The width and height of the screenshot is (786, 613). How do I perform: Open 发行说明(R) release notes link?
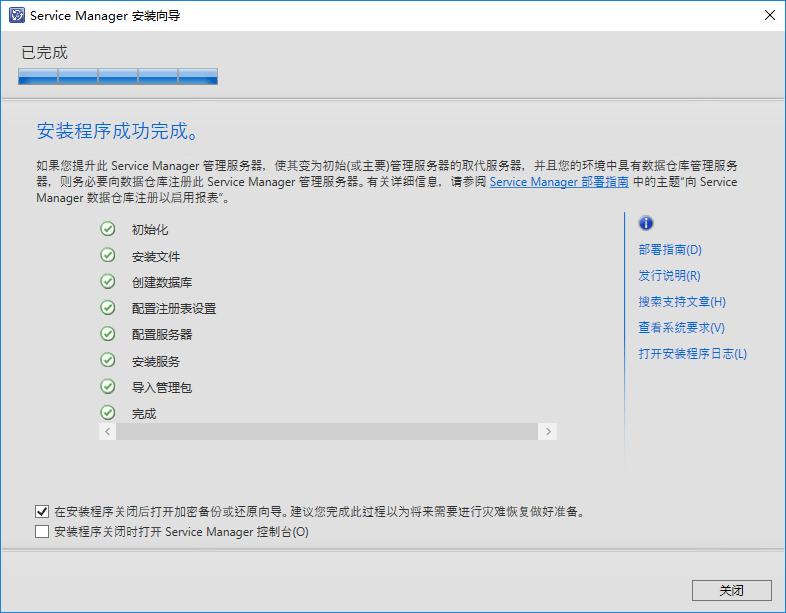point(669,276)
